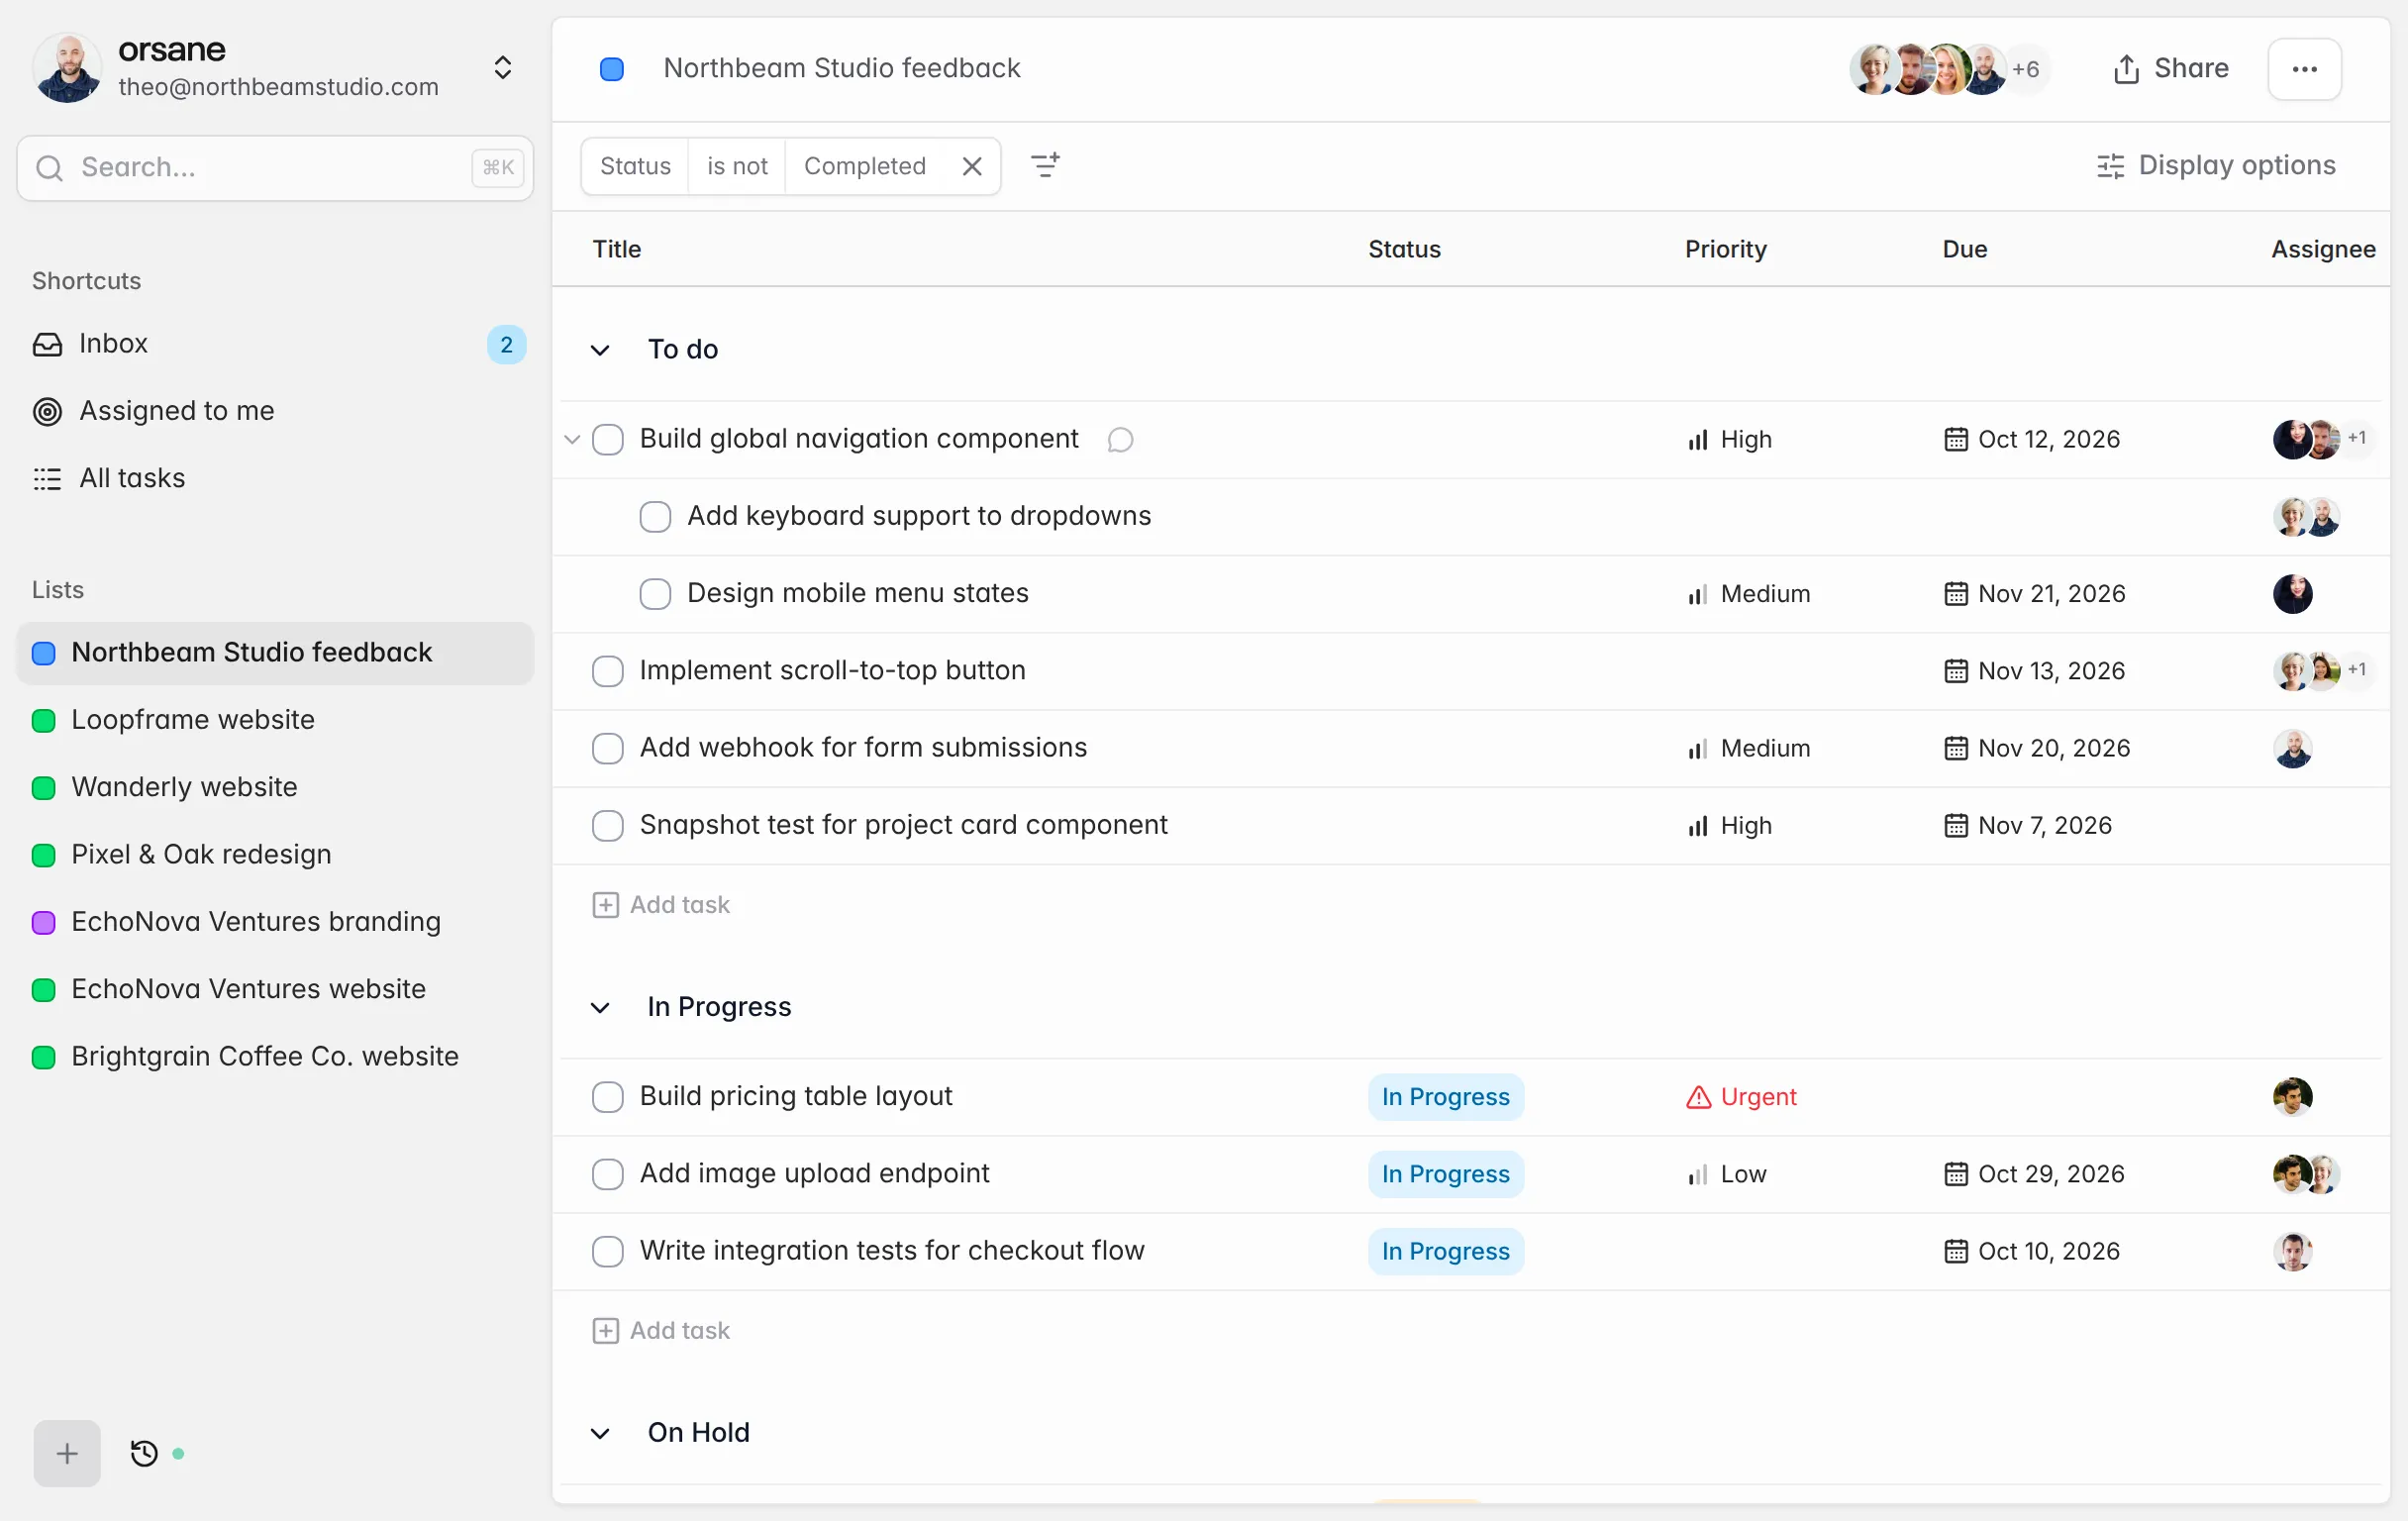The width and height of the screenshot is (2408, 1521).
Task: Open Display options
Action: click(2216, 166)
